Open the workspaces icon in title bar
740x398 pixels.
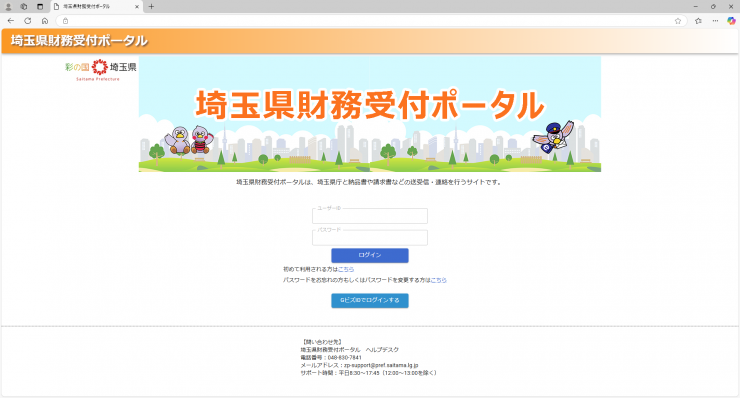click(x=24, y=7)
